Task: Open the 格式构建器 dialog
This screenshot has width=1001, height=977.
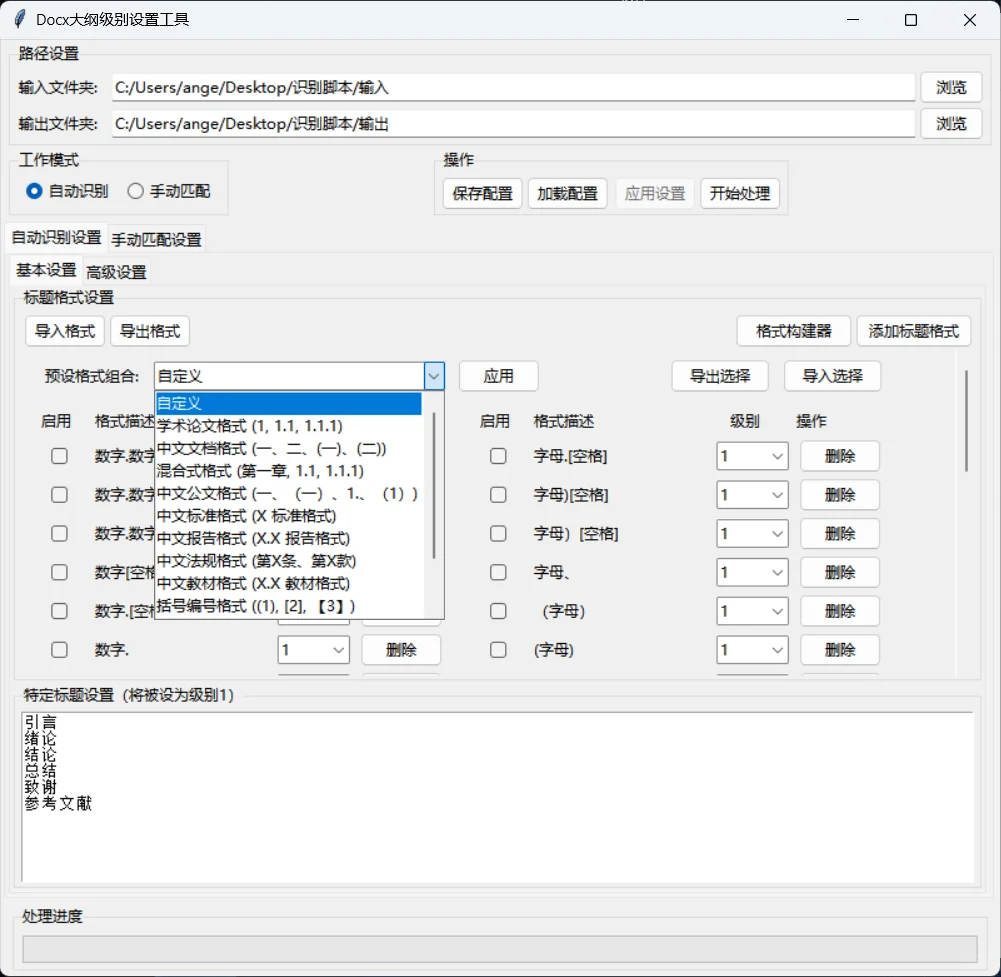Action: (x=792, y=330)
